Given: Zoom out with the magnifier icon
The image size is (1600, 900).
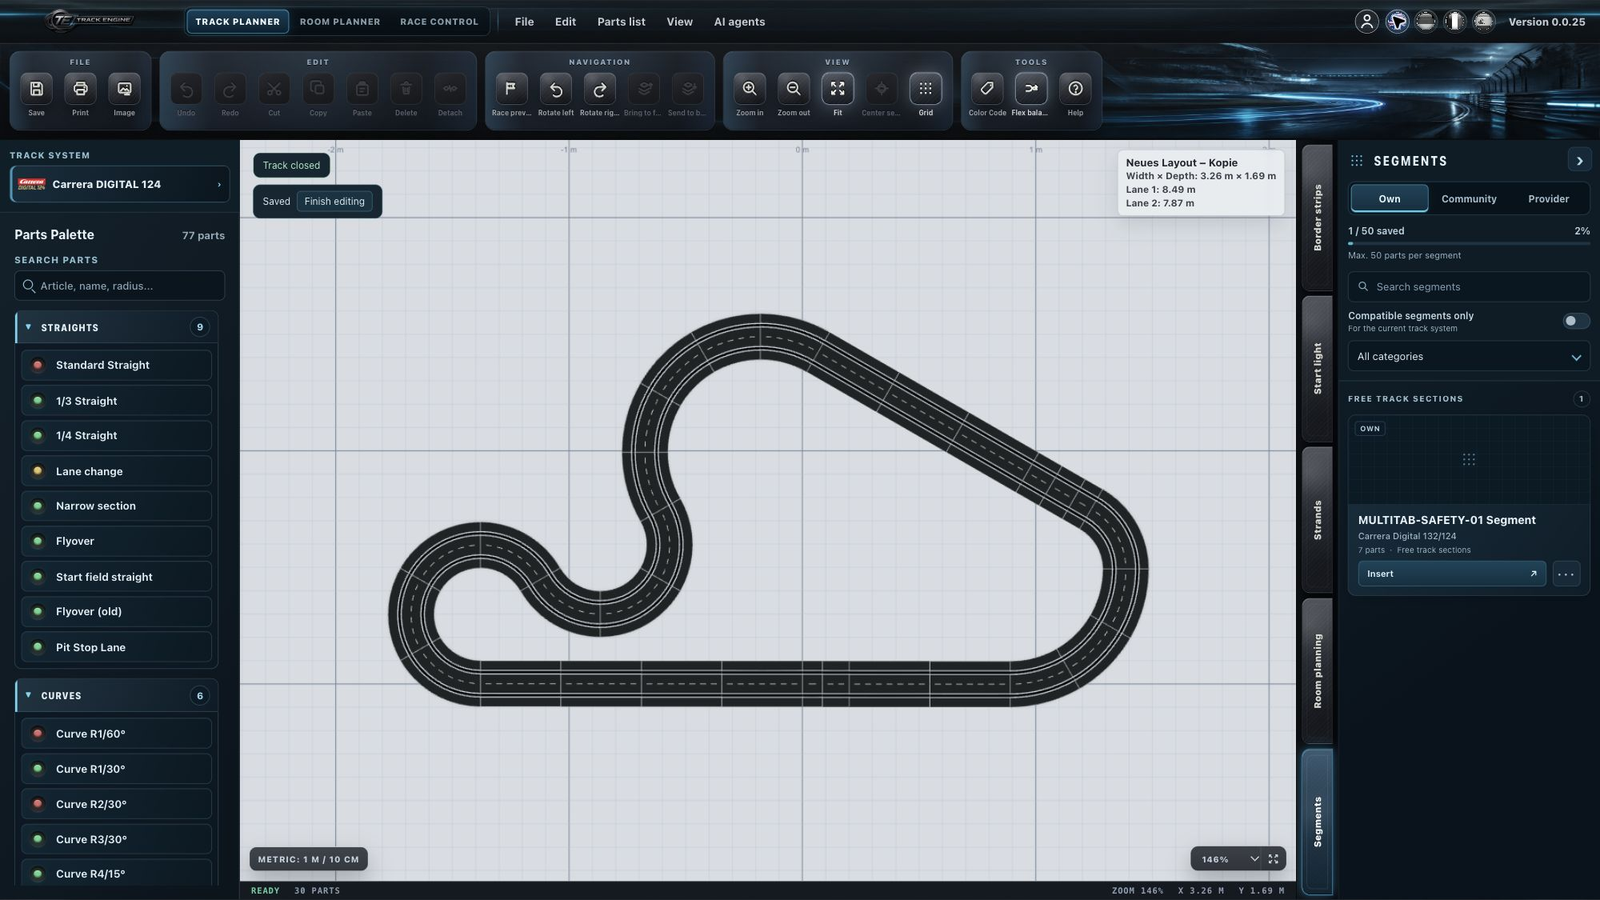Looking at the screenshot, I should coord(793,89).
